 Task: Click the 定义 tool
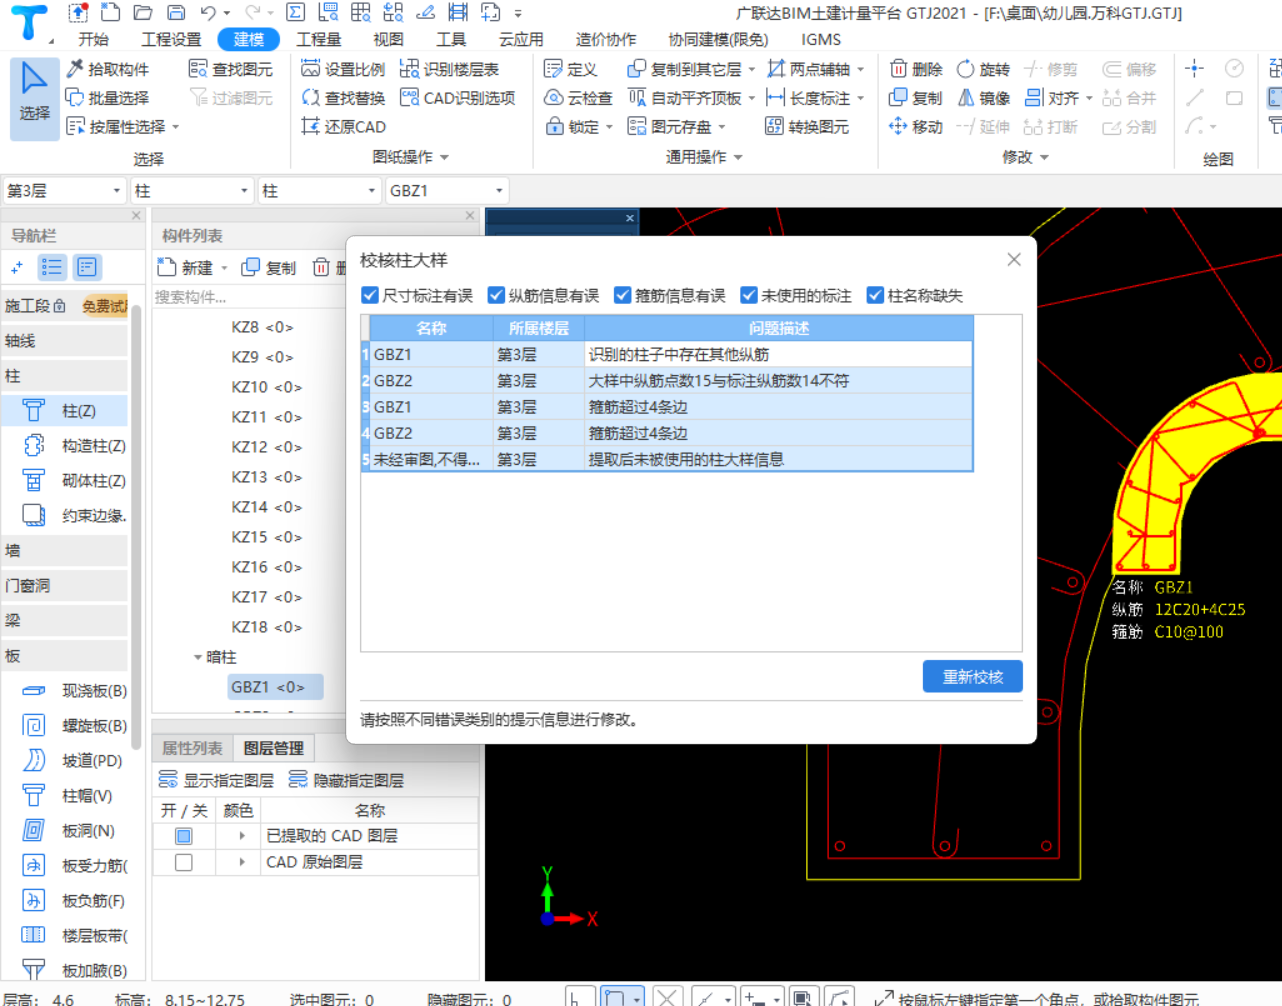pyautogui.click(x=570, y=69)
